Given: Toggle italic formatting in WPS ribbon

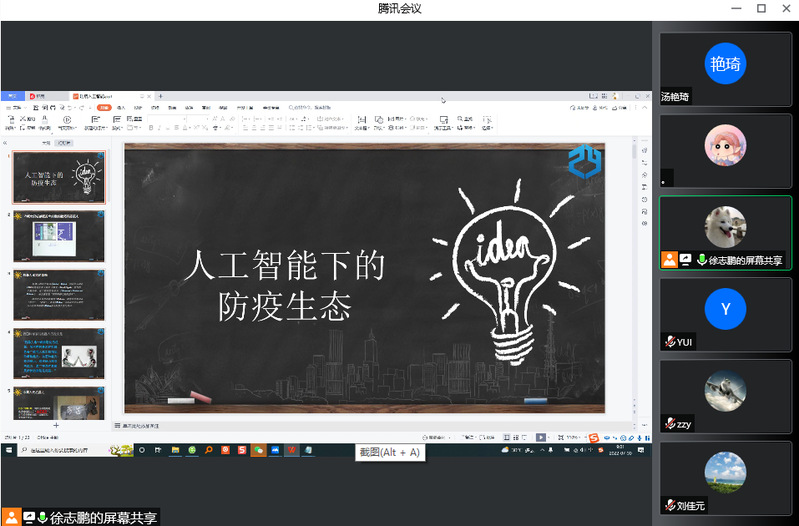Looking at the screenshot, I should 159,128.
